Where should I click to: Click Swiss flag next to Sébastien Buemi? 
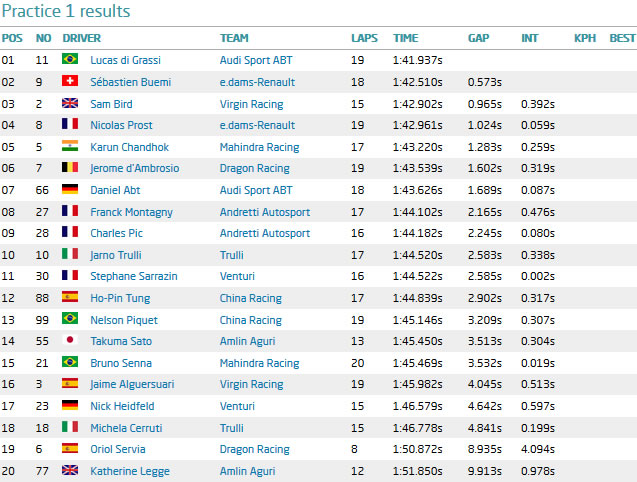point(70,81)
